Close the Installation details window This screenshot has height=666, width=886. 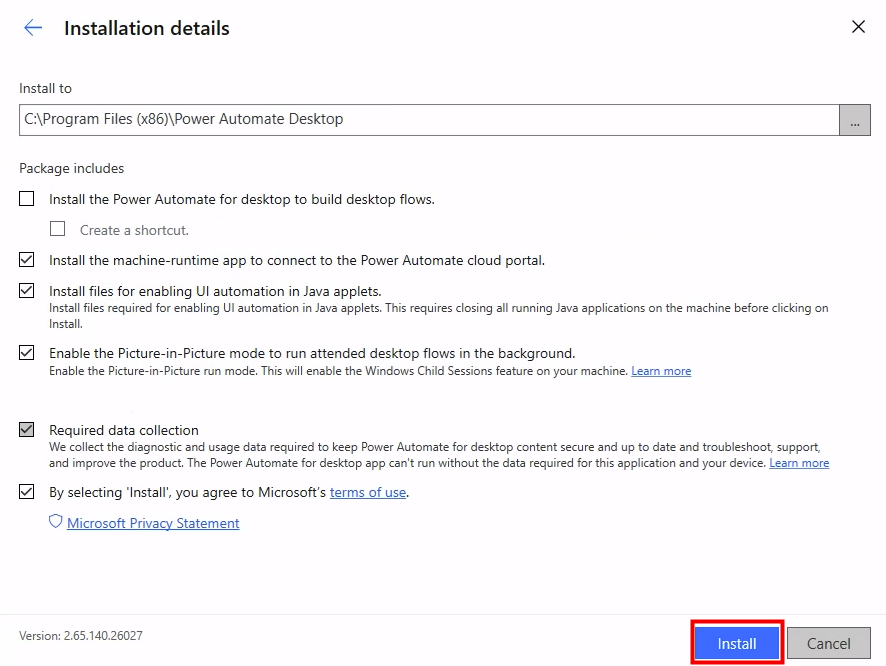tap(858, 27)
